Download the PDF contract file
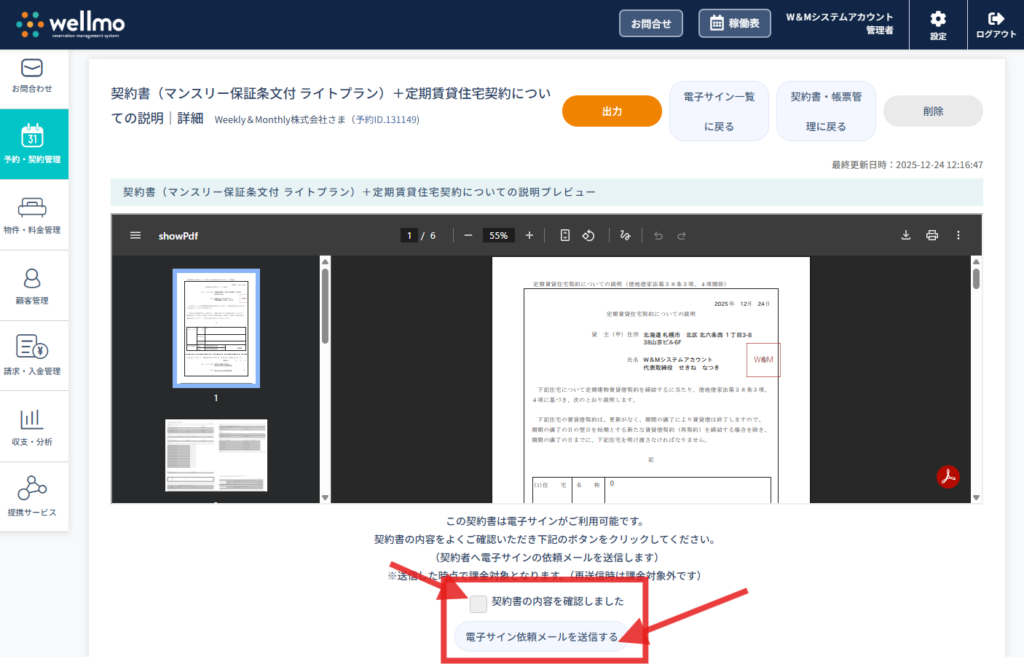This screenshot has width=1024, height=664. coord(906,236)
